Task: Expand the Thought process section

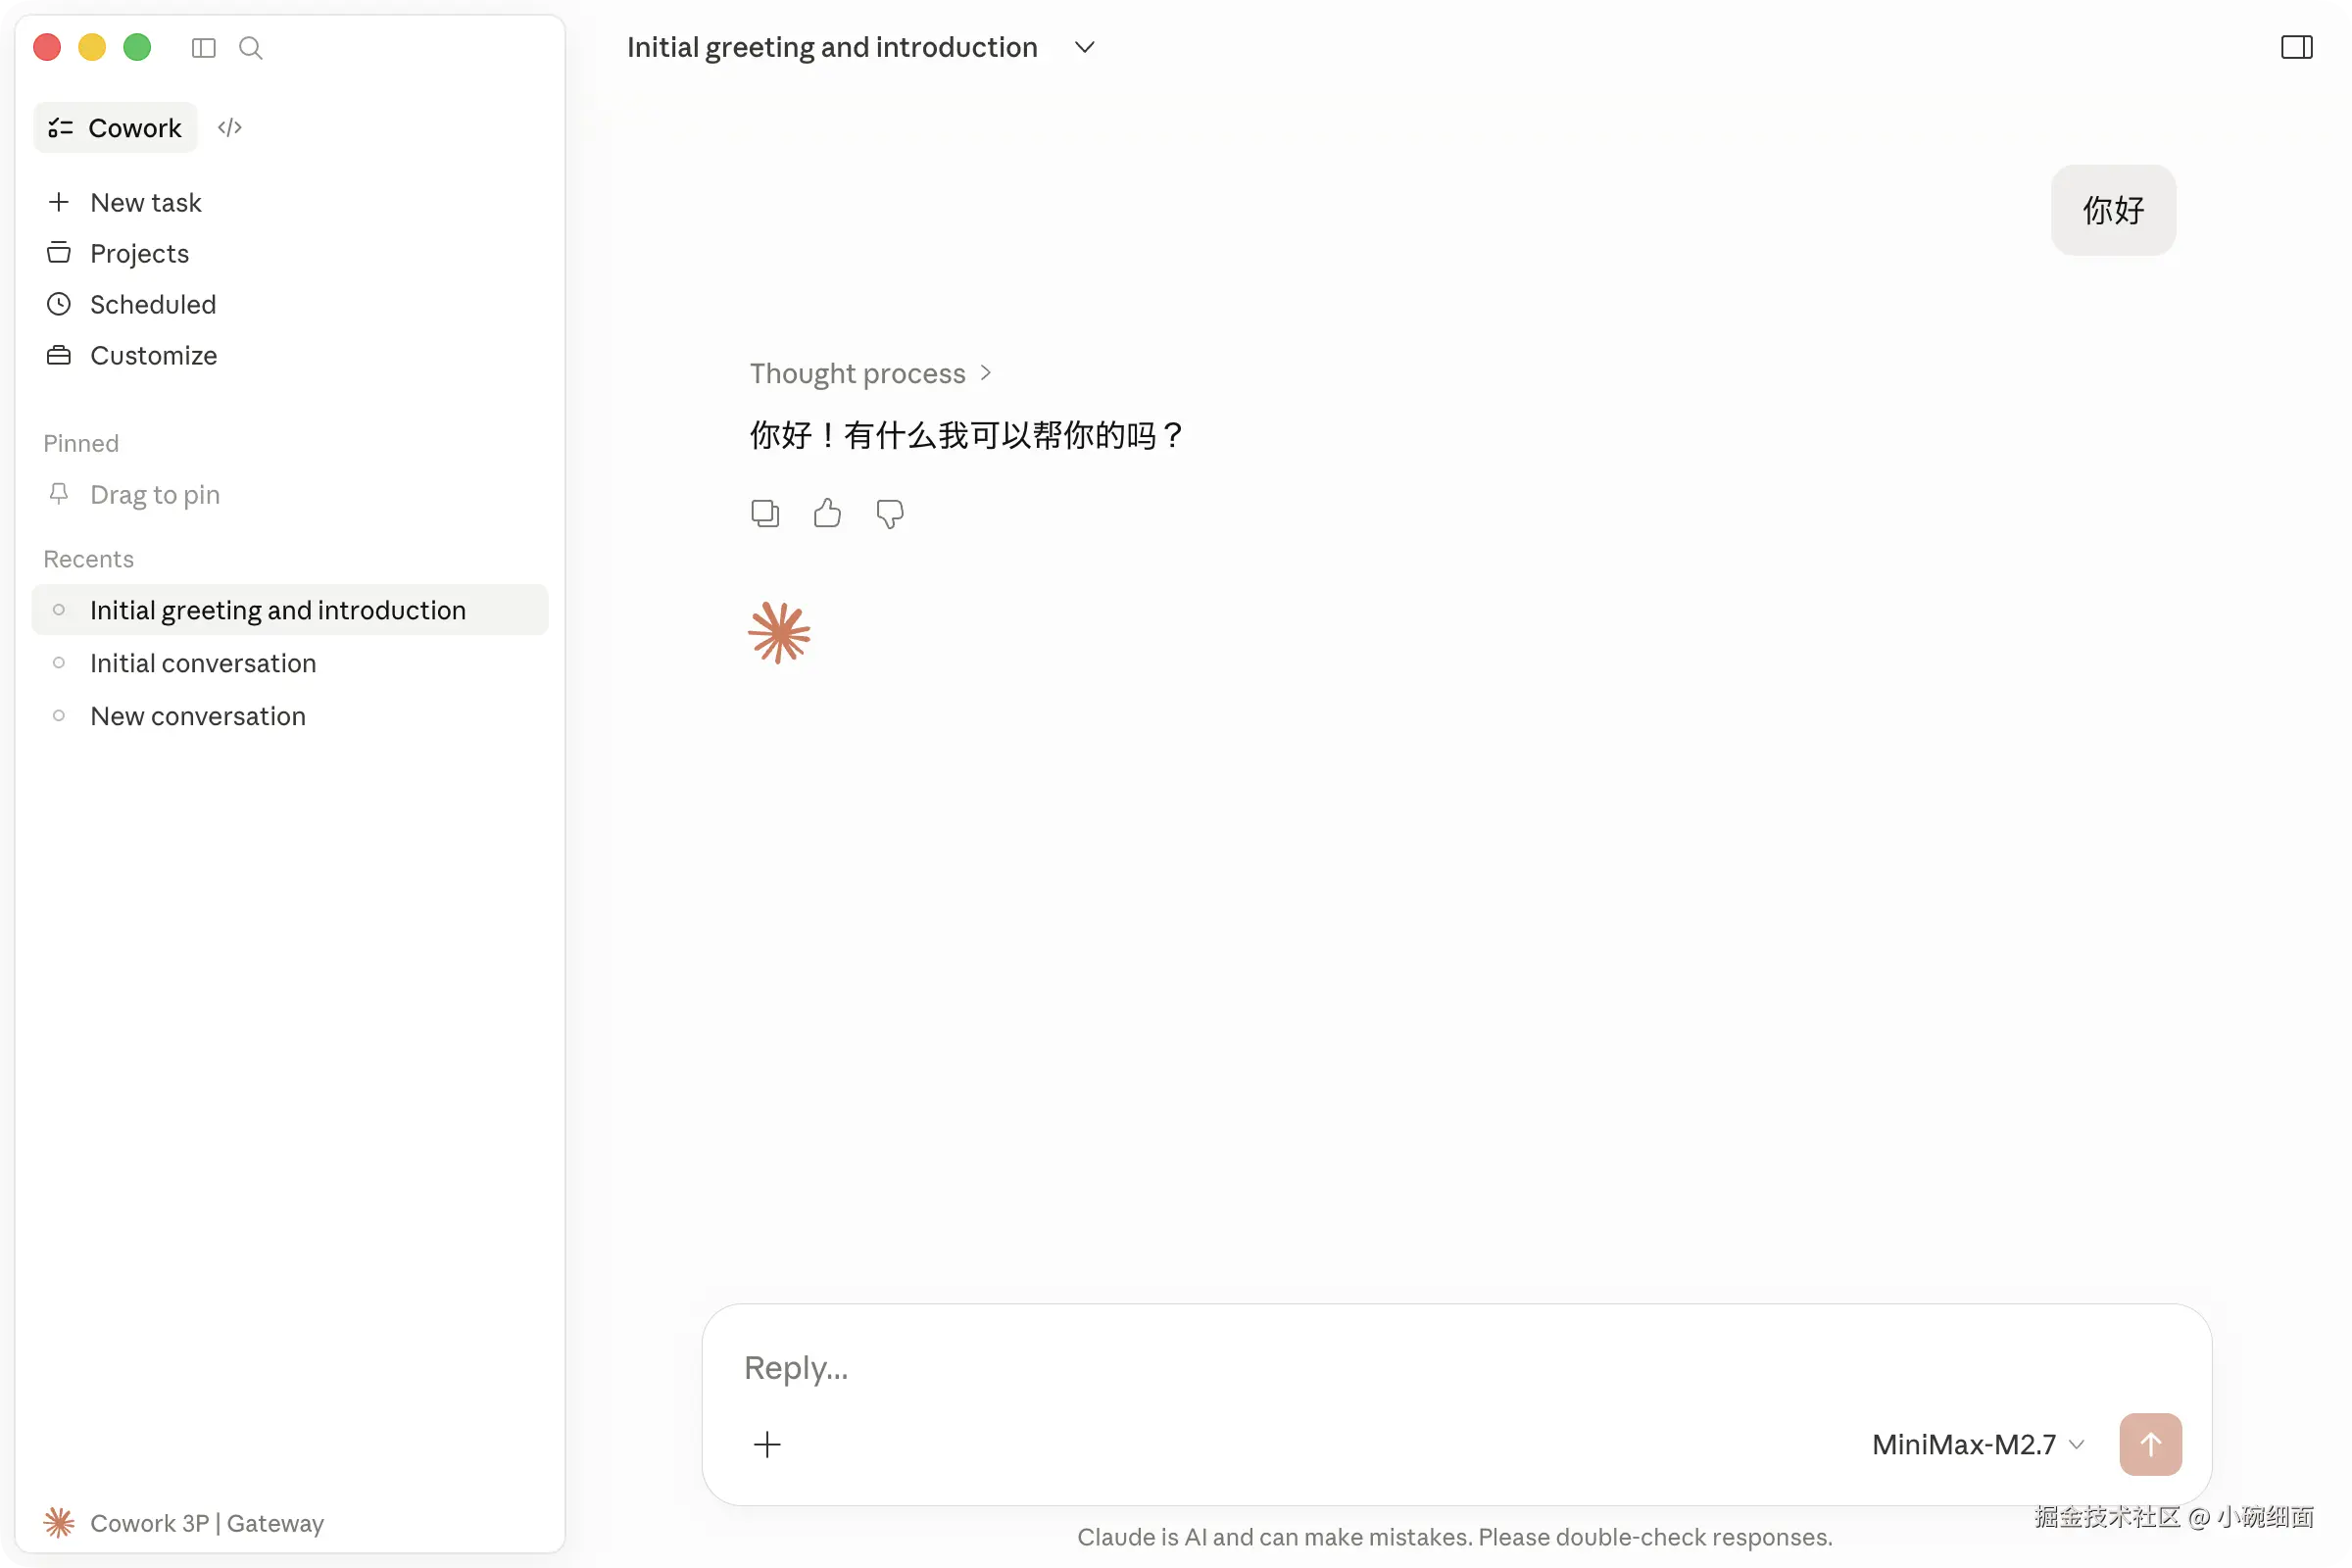Action: 870,373
